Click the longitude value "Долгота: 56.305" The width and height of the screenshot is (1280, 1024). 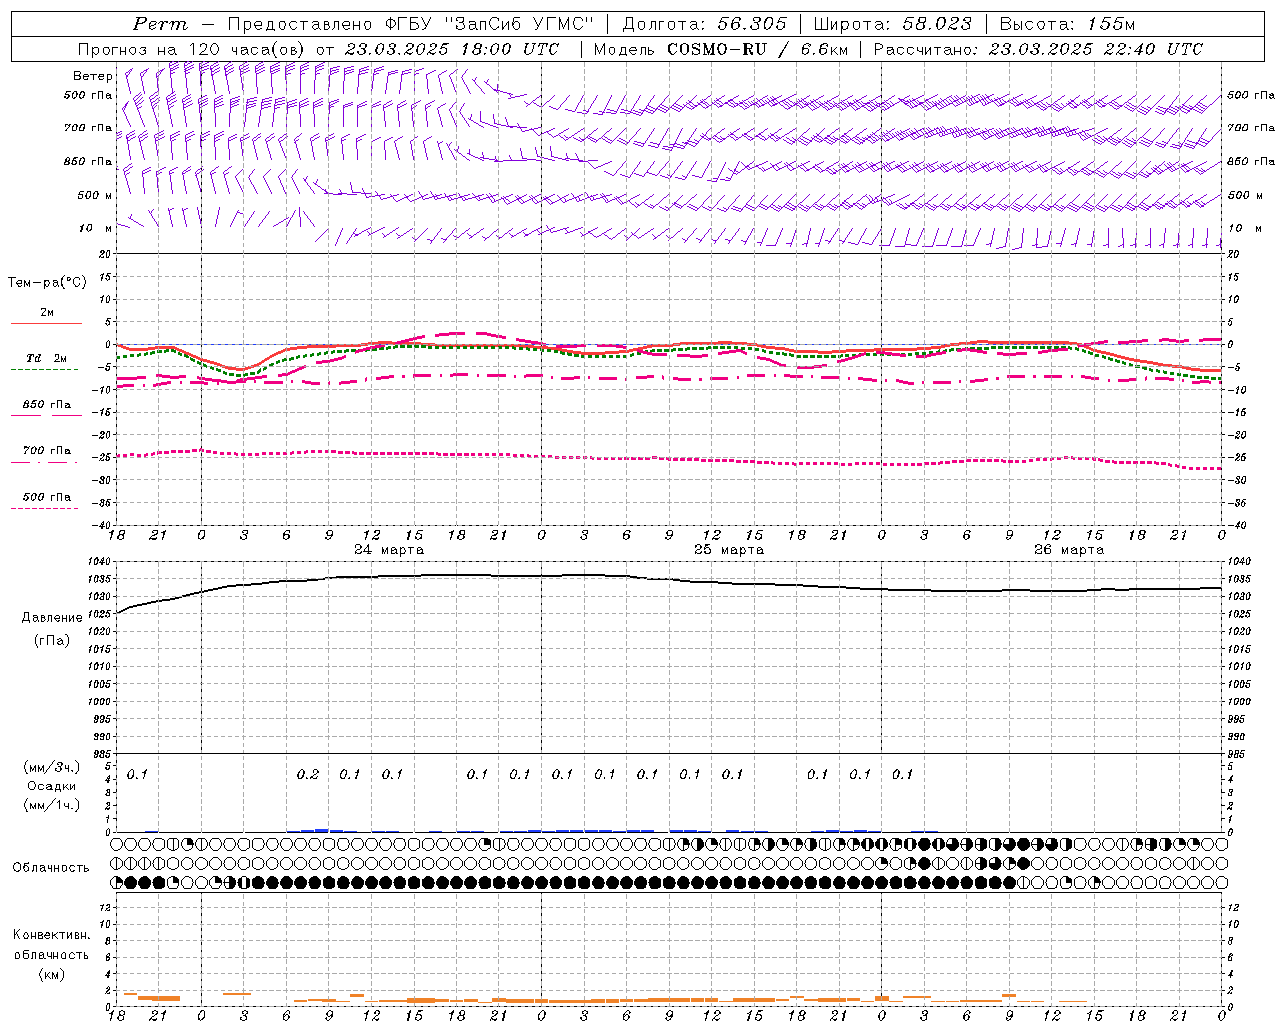coord(705,24)
